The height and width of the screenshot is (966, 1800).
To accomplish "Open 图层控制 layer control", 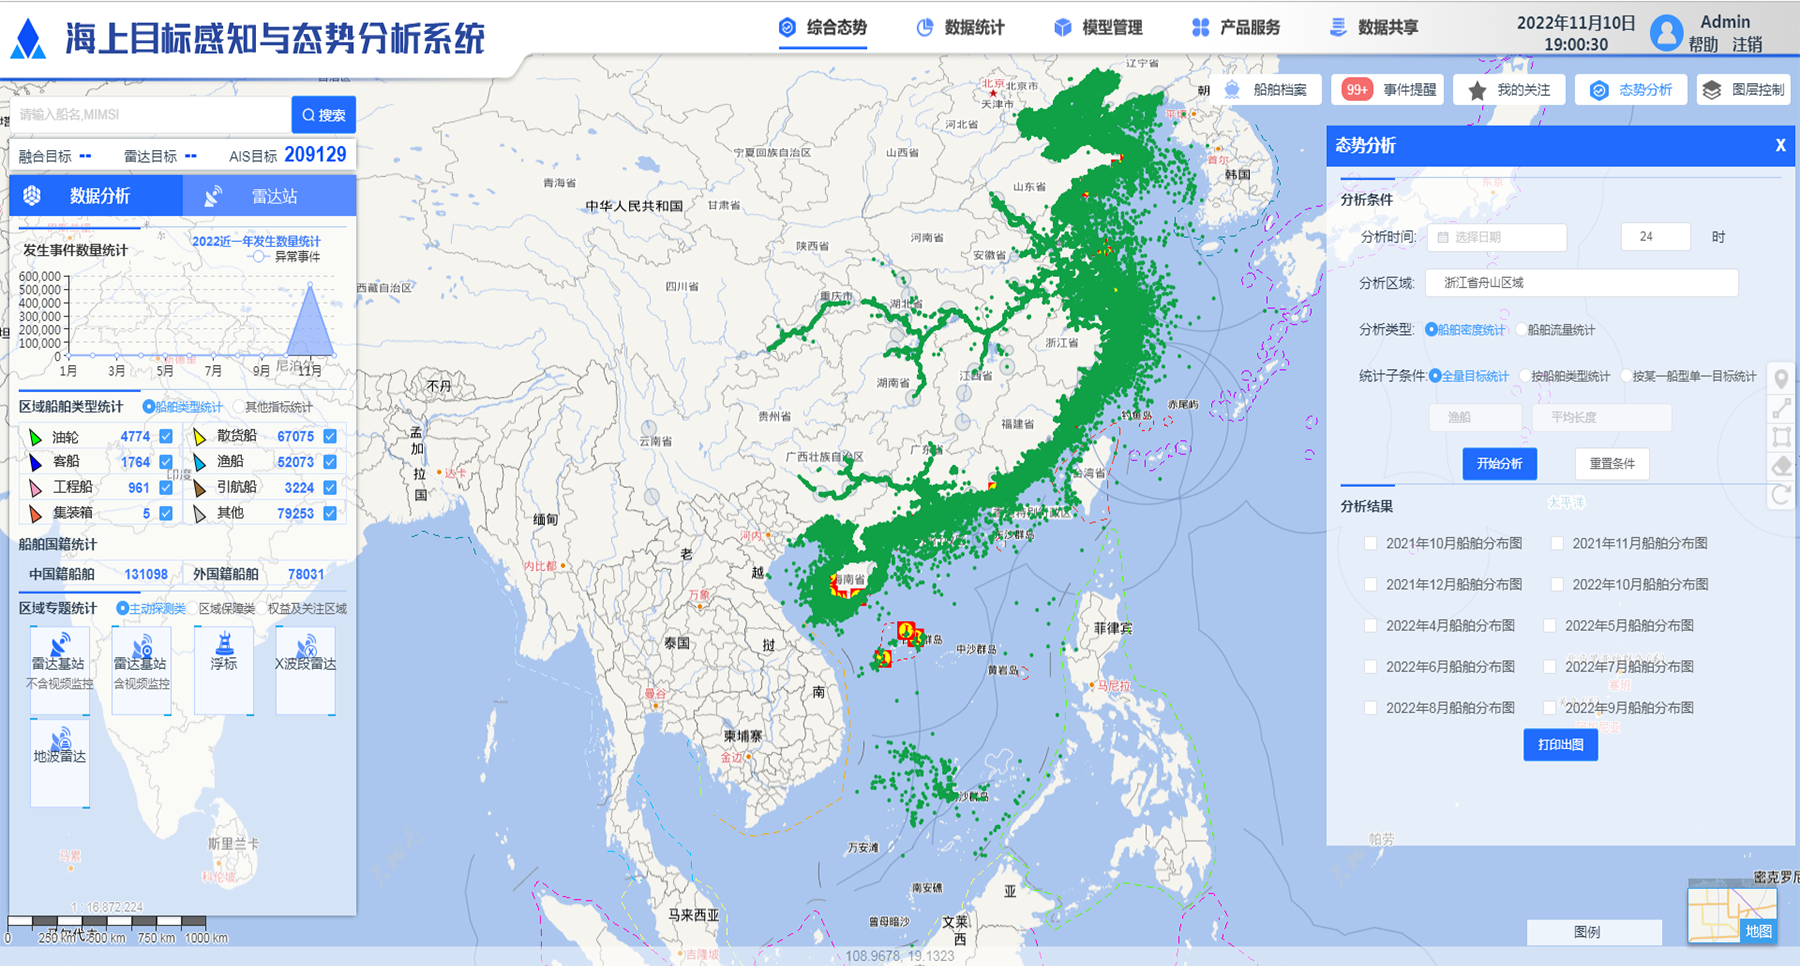I will pyautogui.click(x=1745, y=90).
